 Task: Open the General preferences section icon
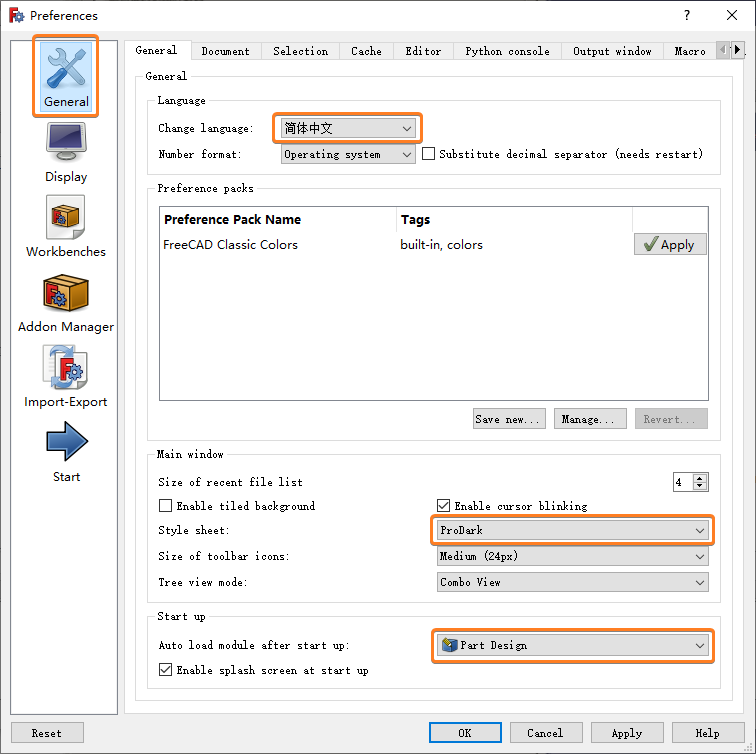coord(66,76)
